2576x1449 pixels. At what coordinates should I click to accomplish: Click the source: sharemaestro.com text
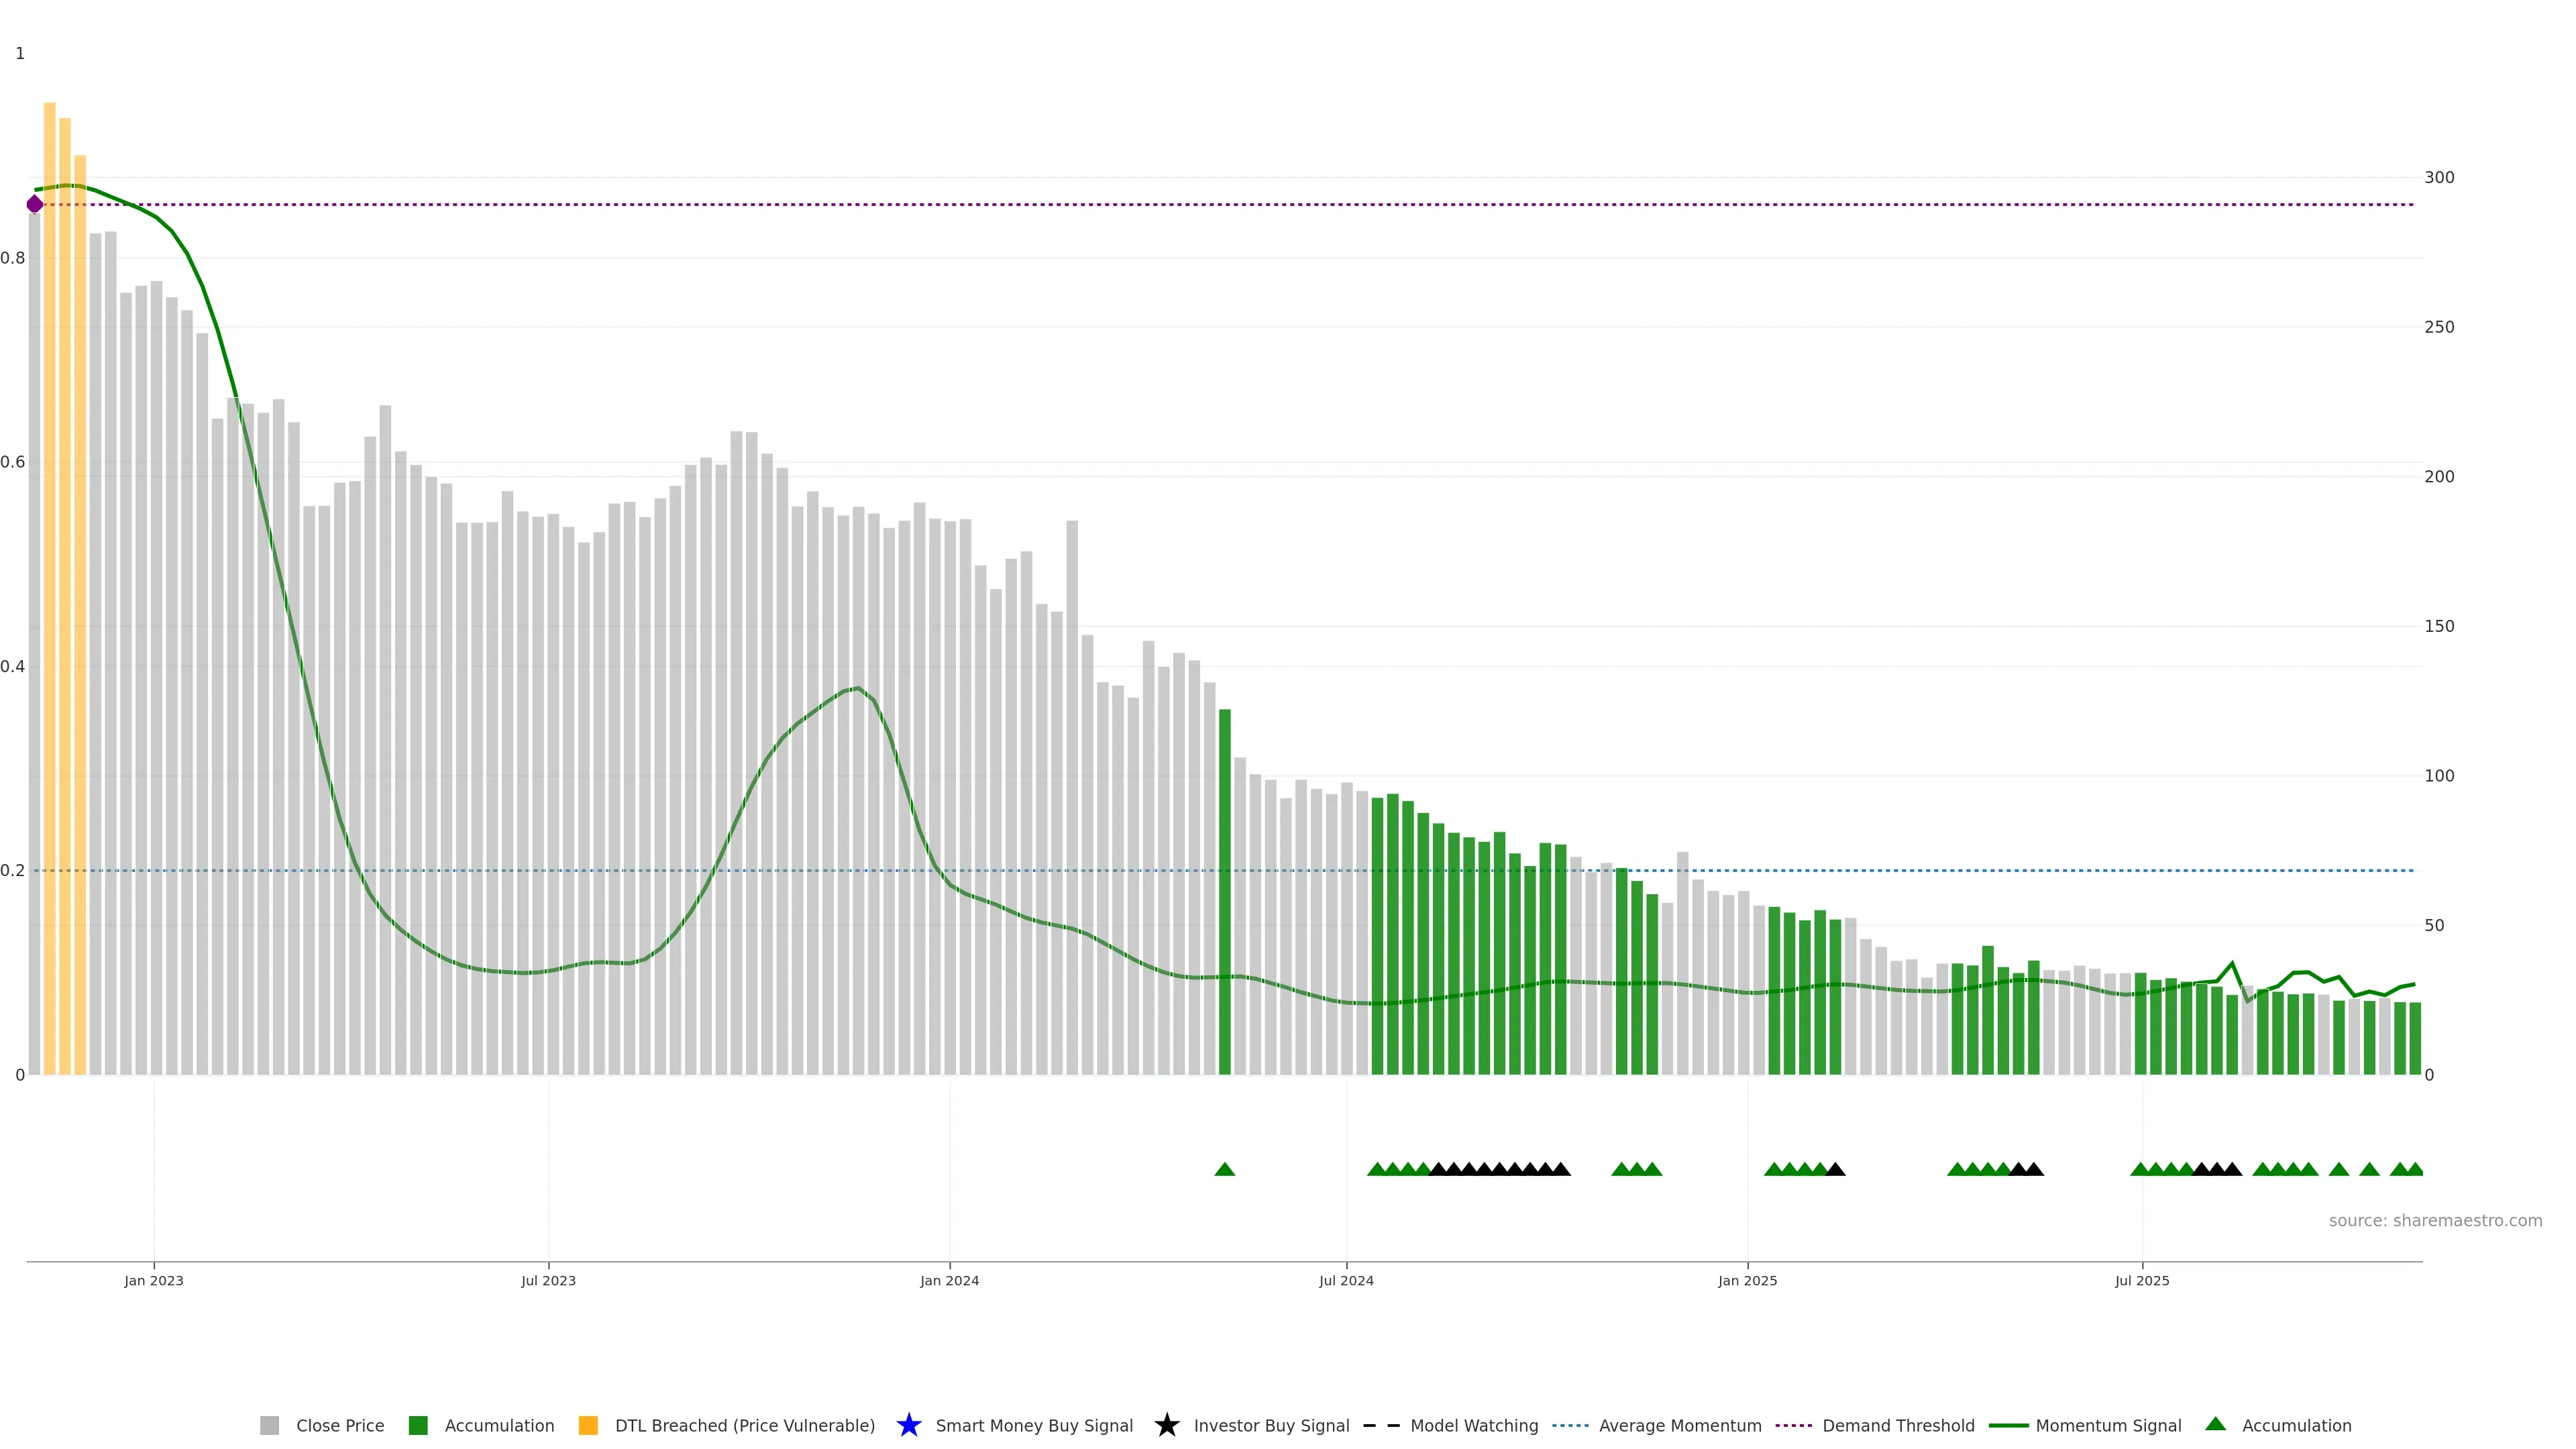click(2435, 1220)
